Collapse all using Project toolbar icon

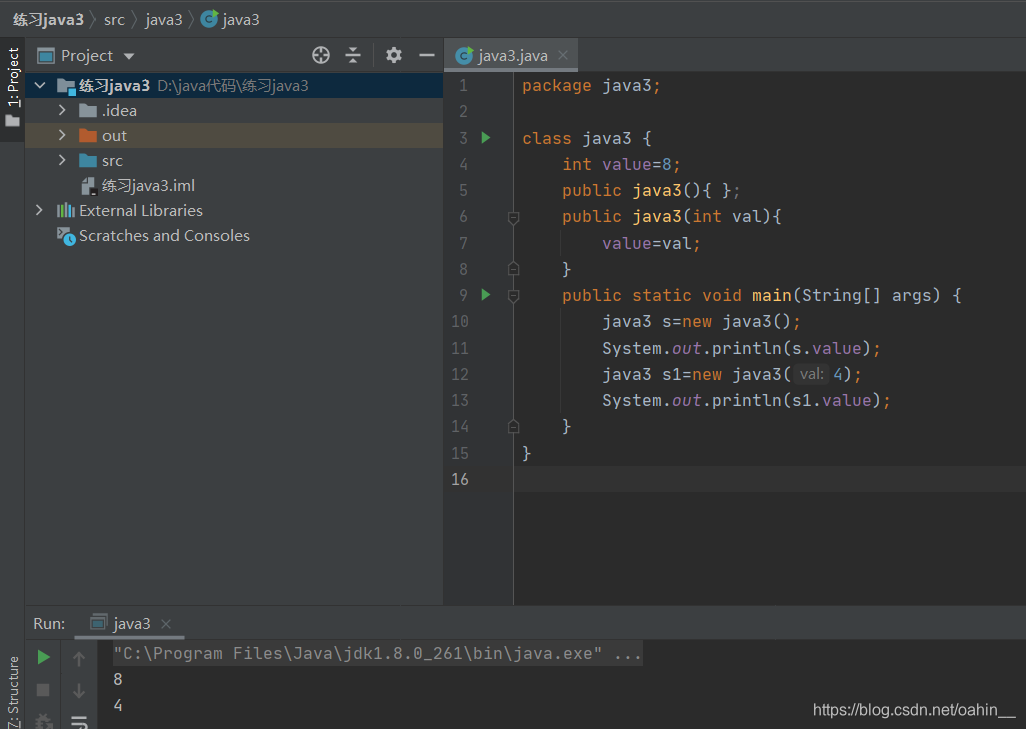[x=353, y=56]
